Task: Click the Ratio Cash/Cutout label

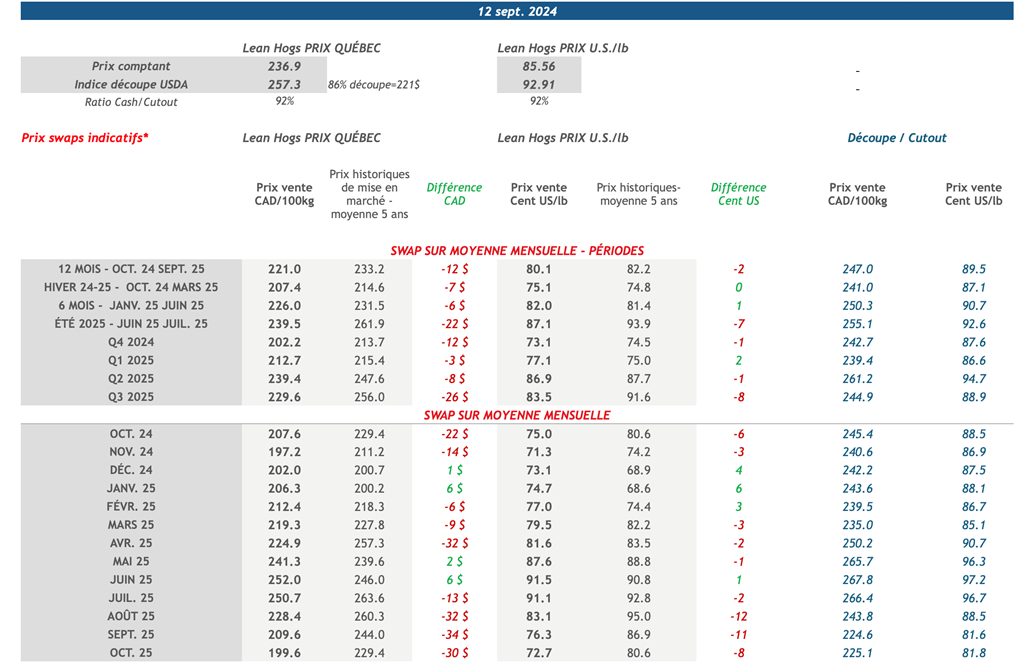Action: coord(131,102)
